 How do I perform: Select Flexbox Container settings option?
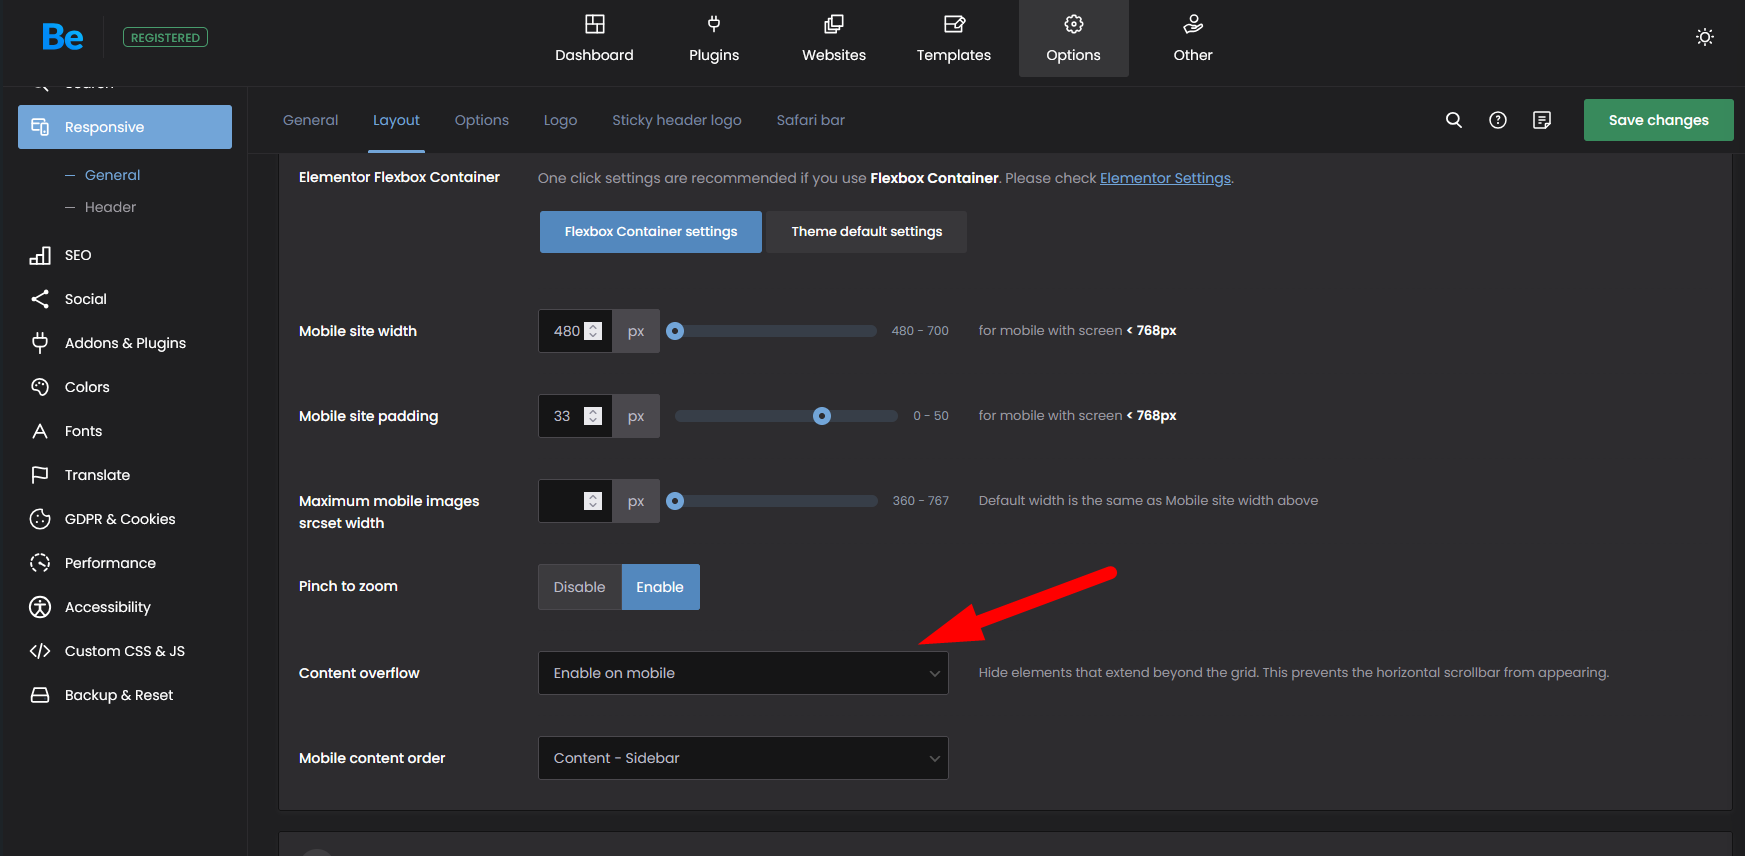pos(651,232)
